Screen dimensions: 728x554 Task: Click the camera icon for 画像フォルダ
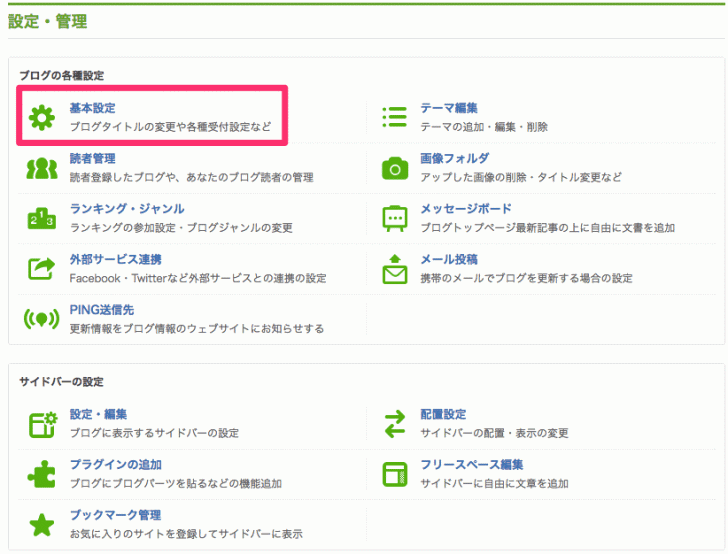click(x=395, y=168)
